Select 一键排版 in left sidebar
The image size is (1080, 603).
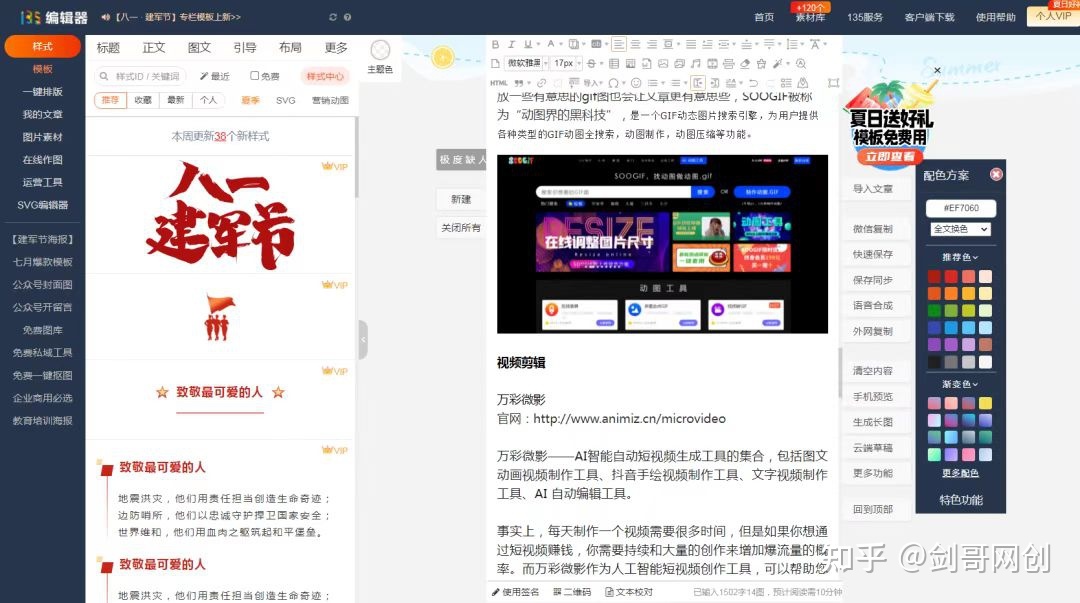coord(42,92)
